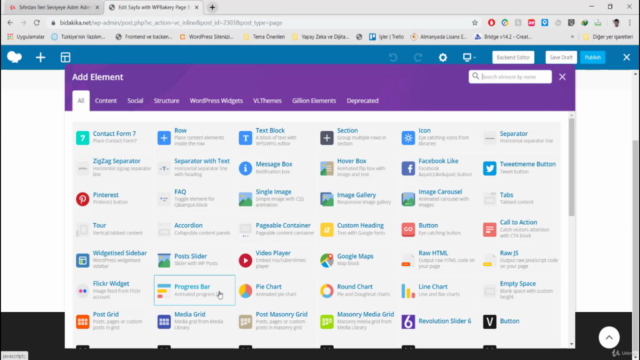The image size is (640, 360).
Task: Insert the FAQ toggle element
Action: [x=195, y=198]
